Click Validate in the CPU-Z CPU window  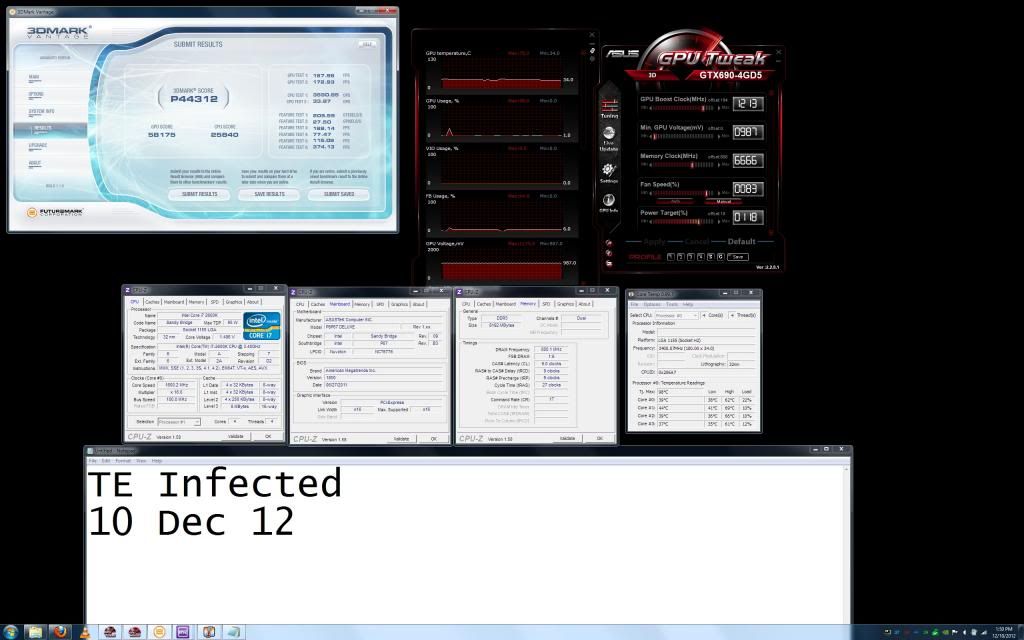point(236,436)
